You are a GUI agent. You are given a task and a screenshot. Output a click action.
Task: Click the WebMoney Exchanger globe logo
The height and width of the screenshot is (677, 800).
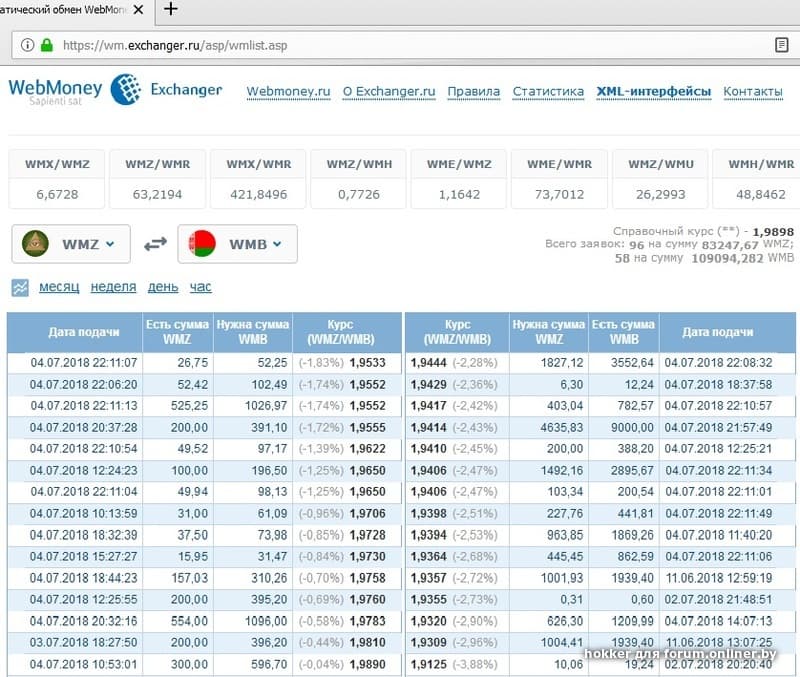127,90
